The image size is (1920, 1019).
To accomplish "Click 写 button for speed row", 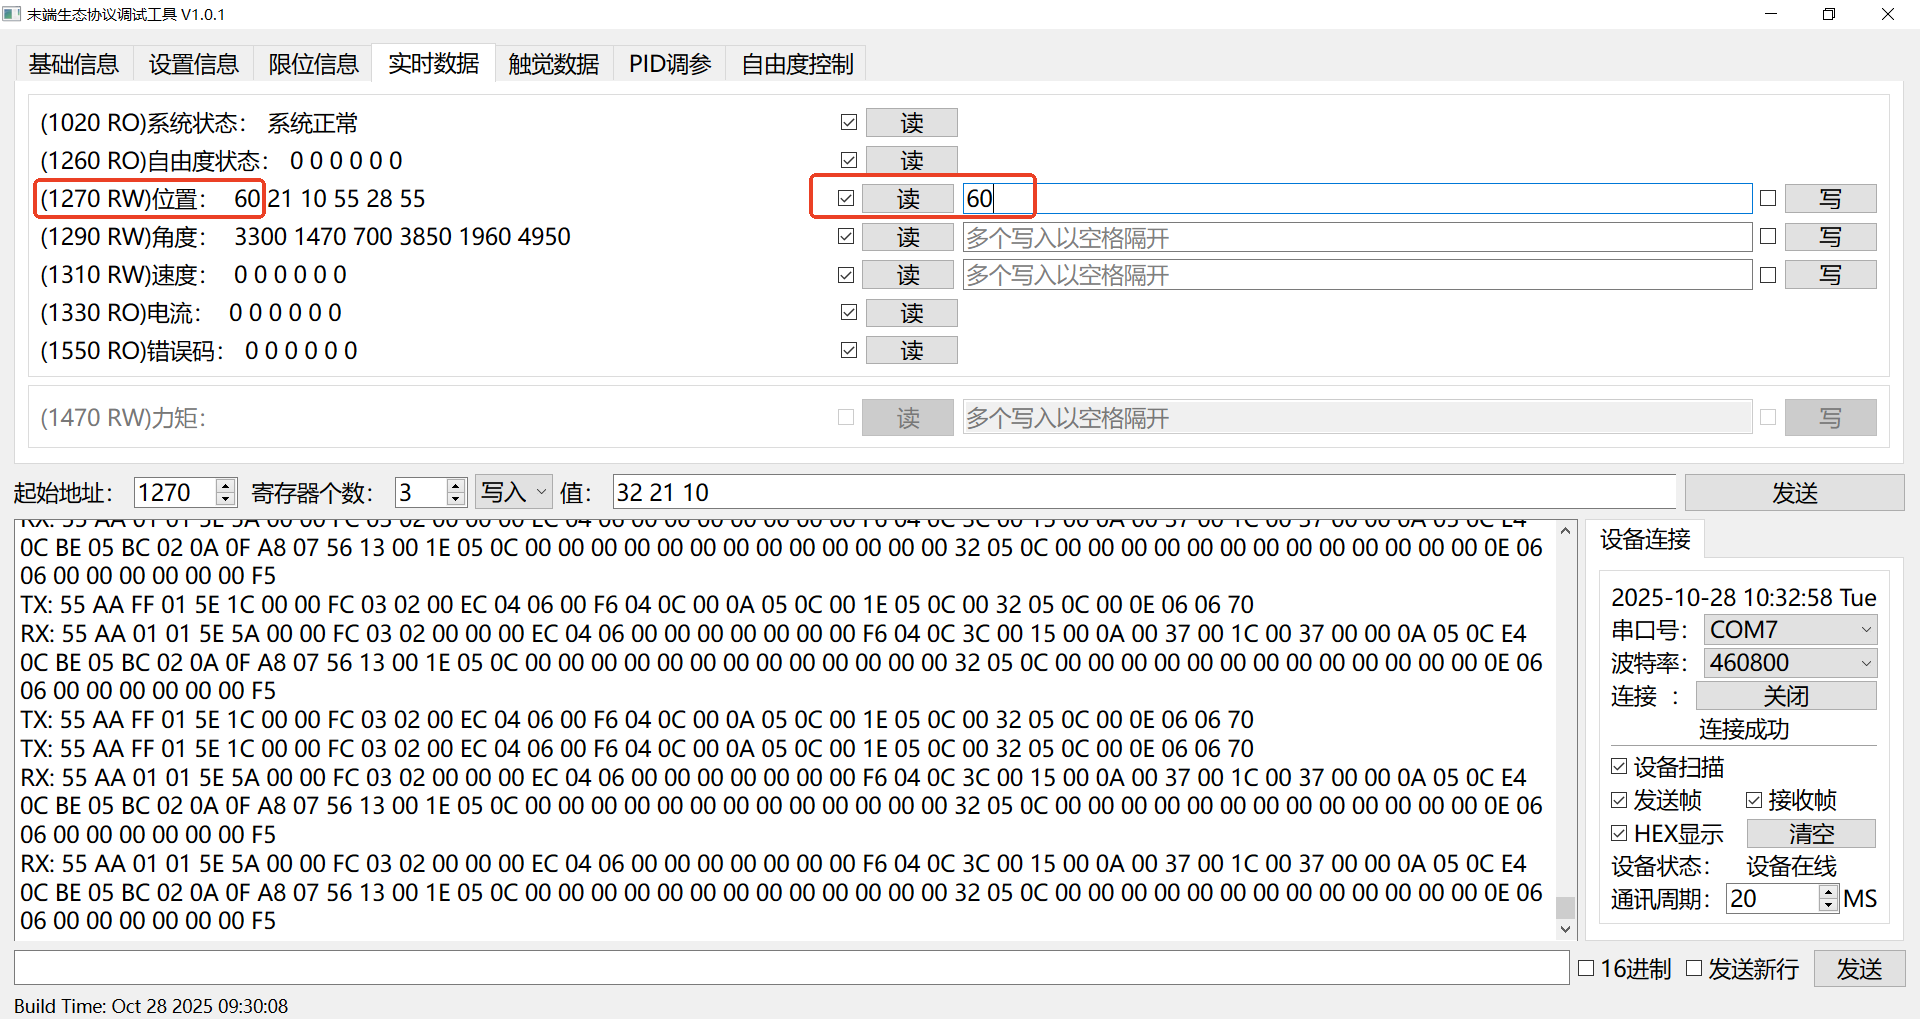I will pyautogui.click(x=1830, y=275).
